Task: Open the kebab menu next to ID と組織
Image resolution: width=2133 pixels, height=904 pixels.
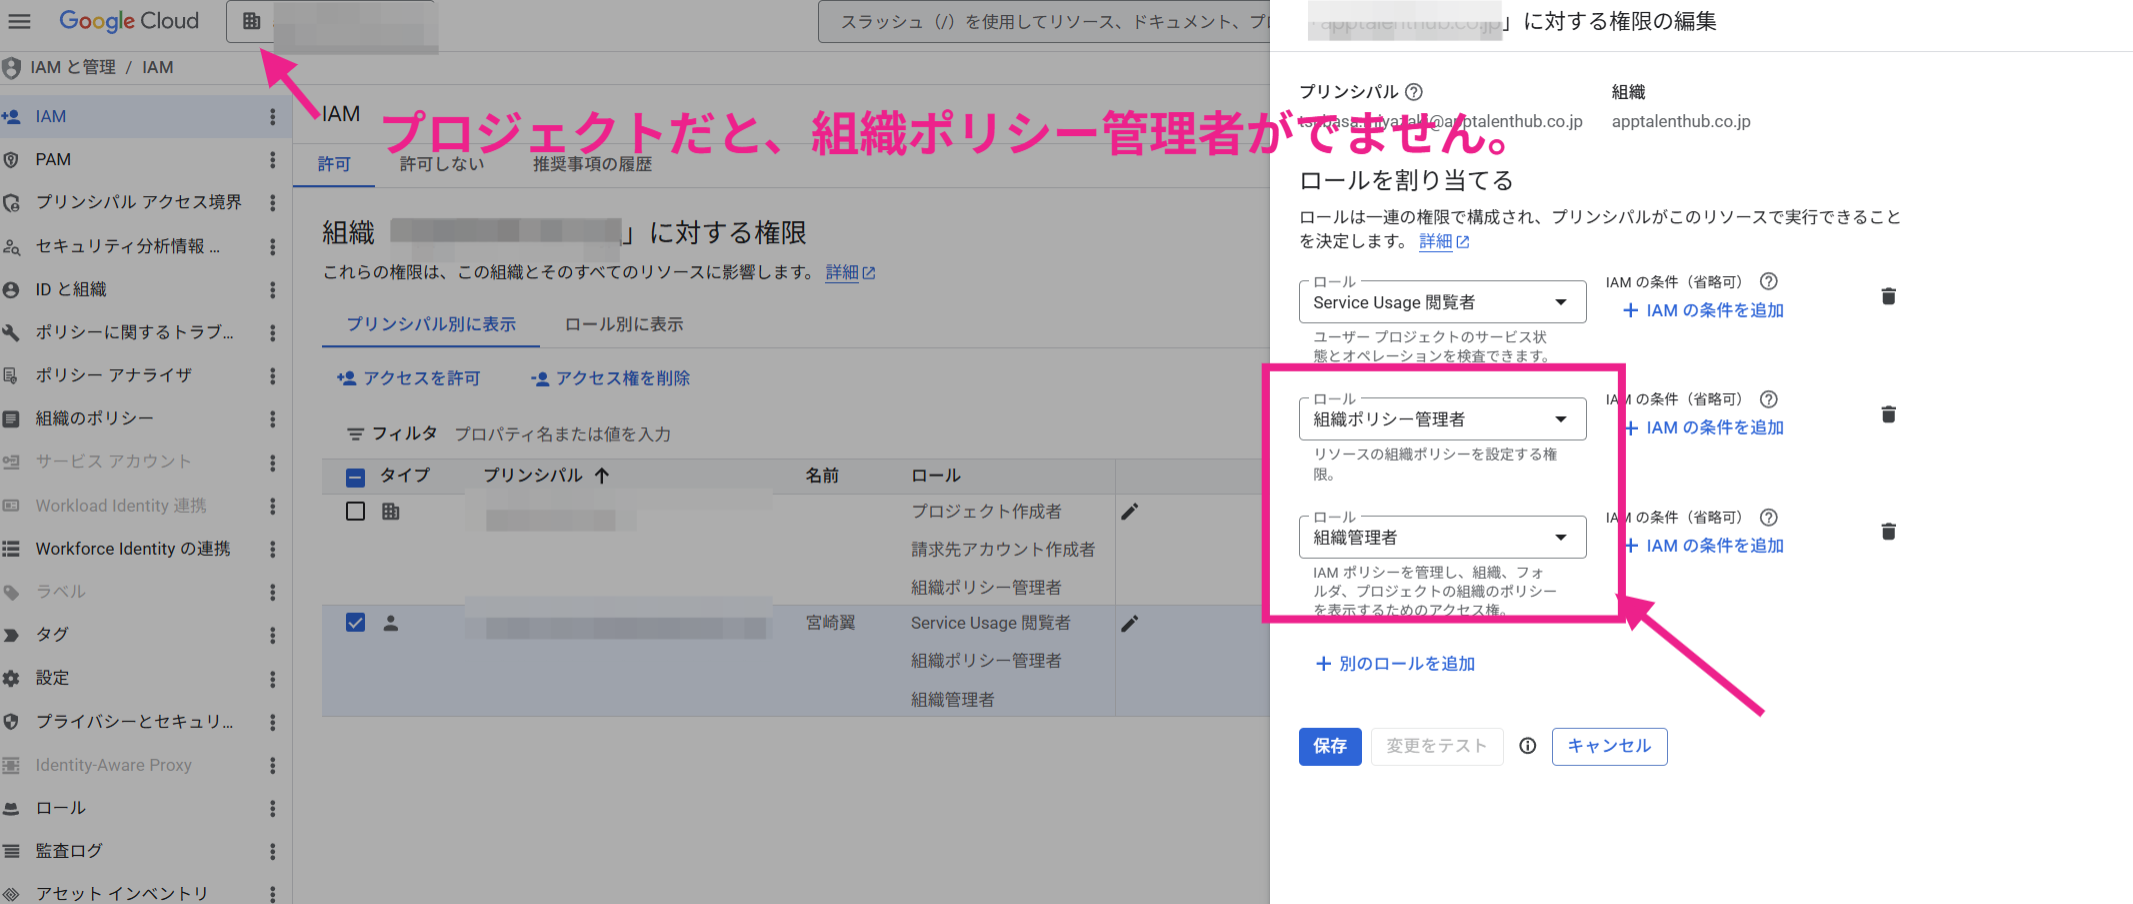Action: coord(272,290)
